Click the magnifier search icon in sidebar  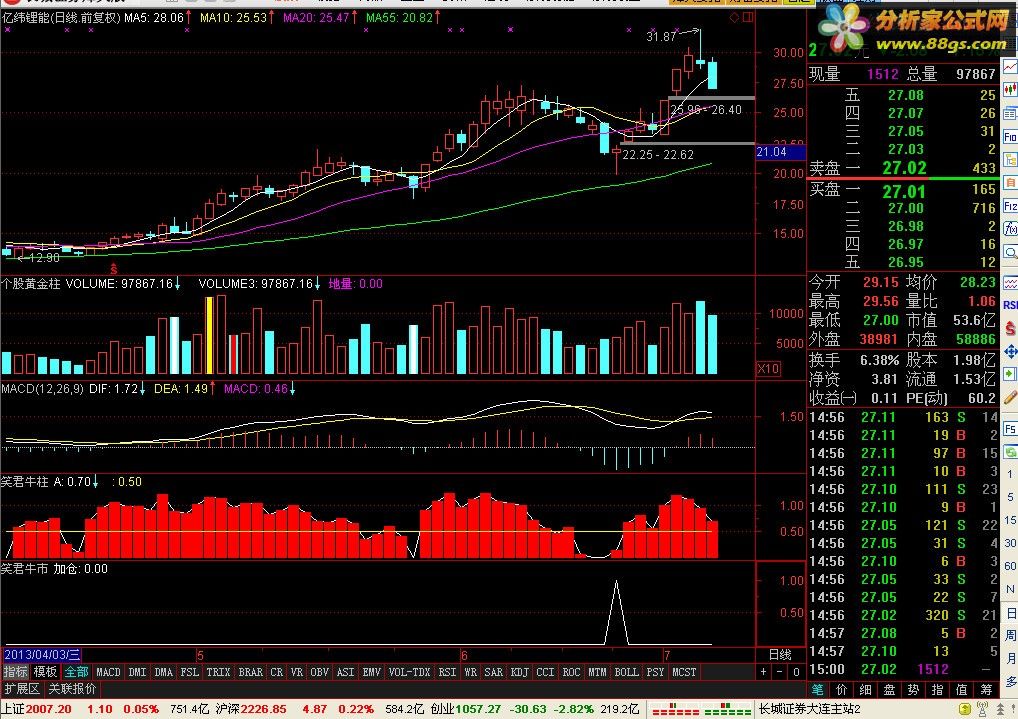1010,252
